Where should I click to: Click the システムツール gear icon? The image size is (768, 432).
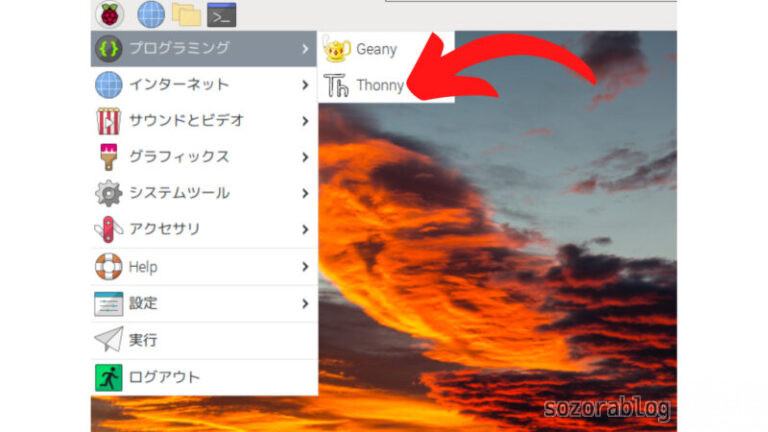tap(108, 193)
